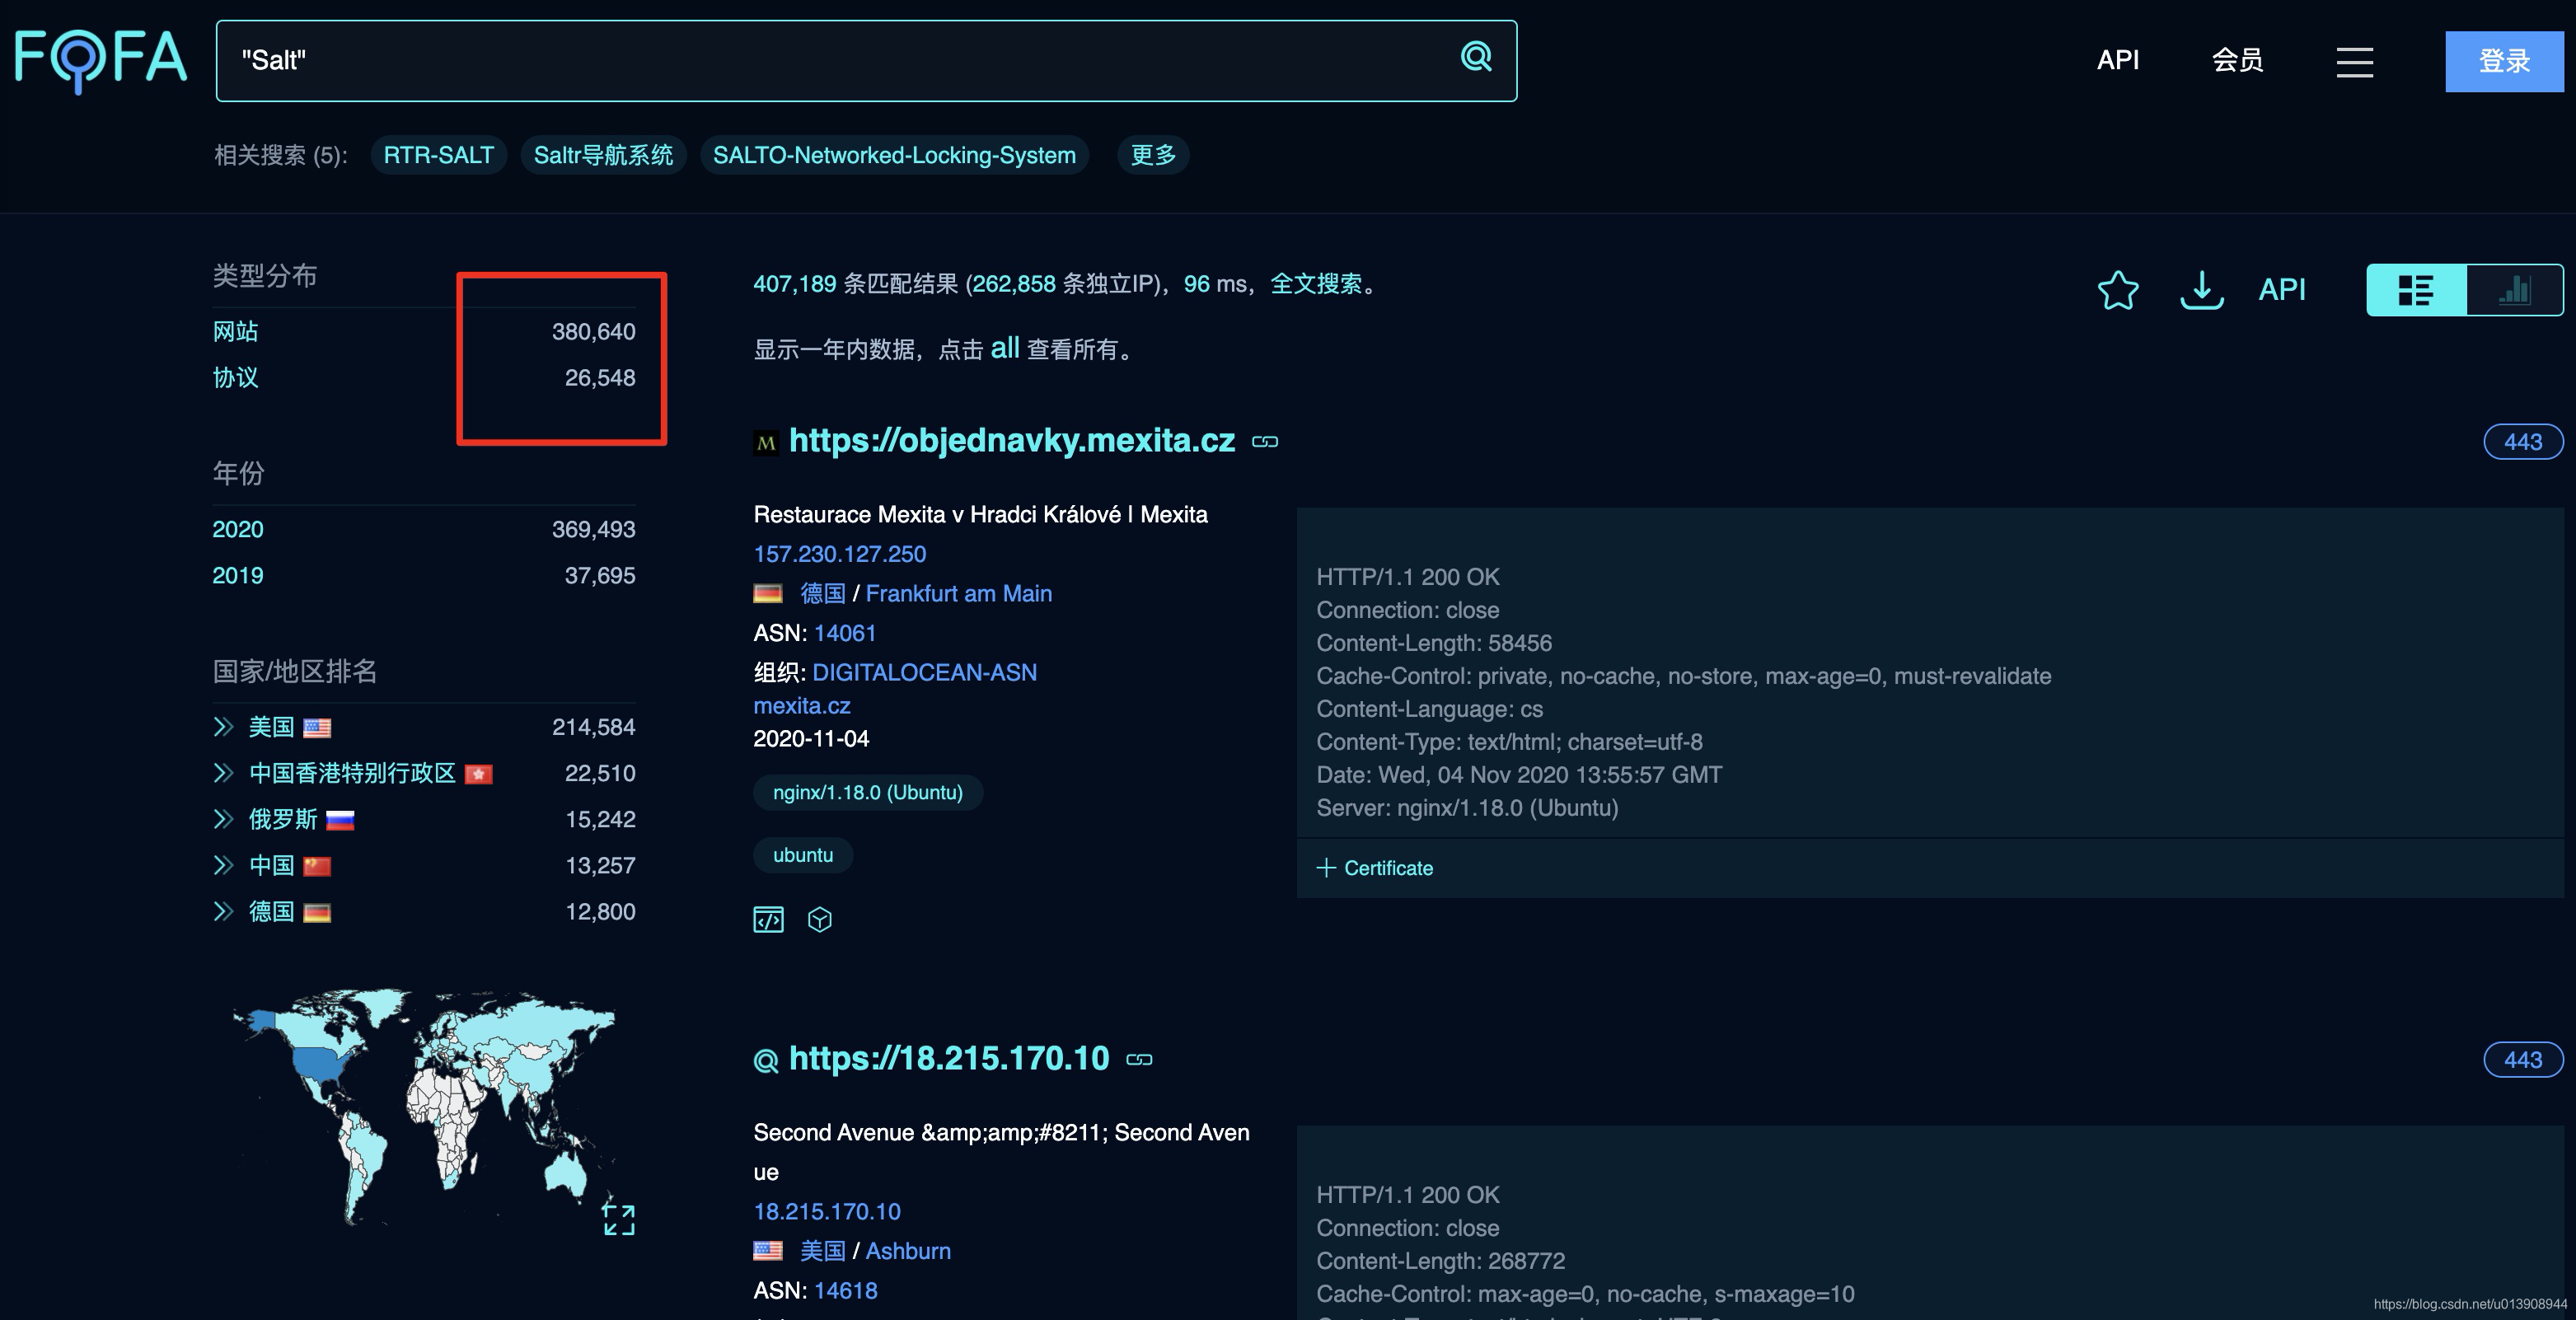Viewport: 2576px width, 1320px height.
Task: Click the search query input field
Action: point(840,60)
